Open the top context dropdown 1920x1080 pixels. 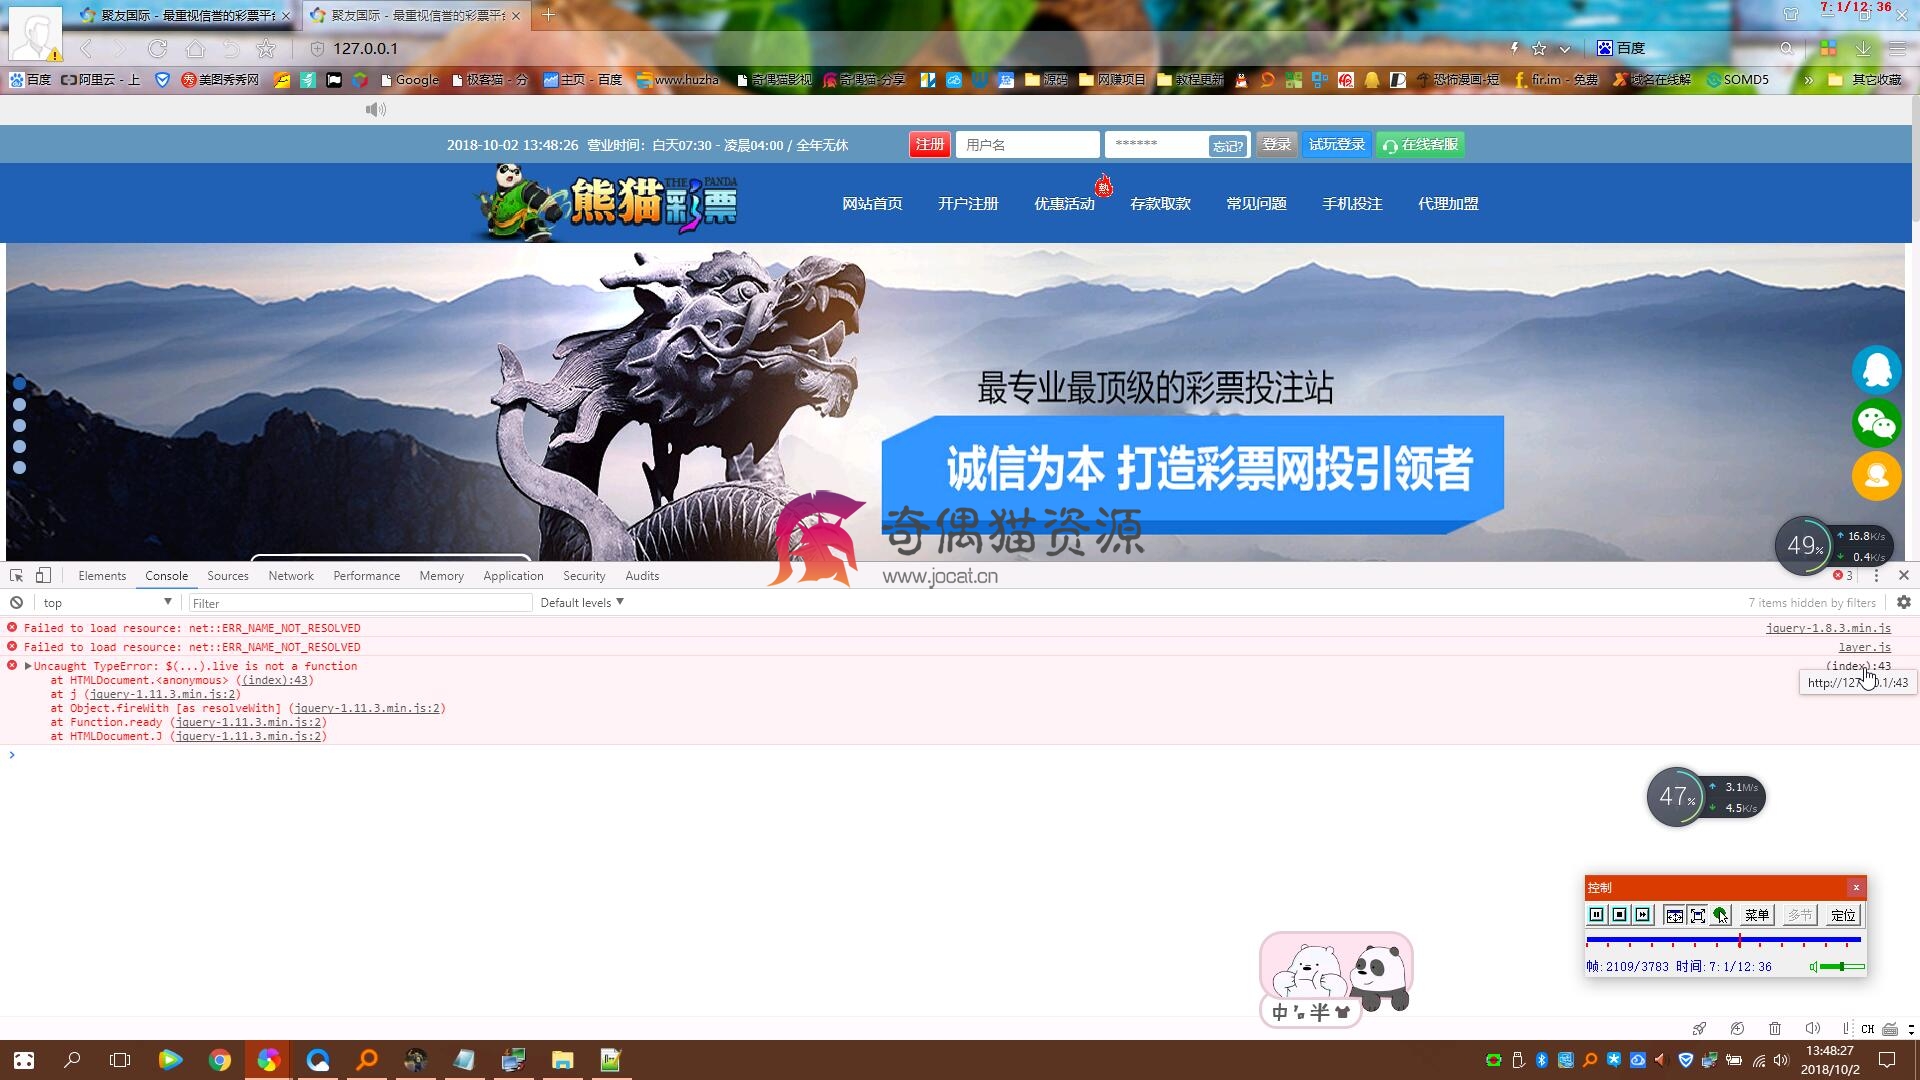pos(107,603)
